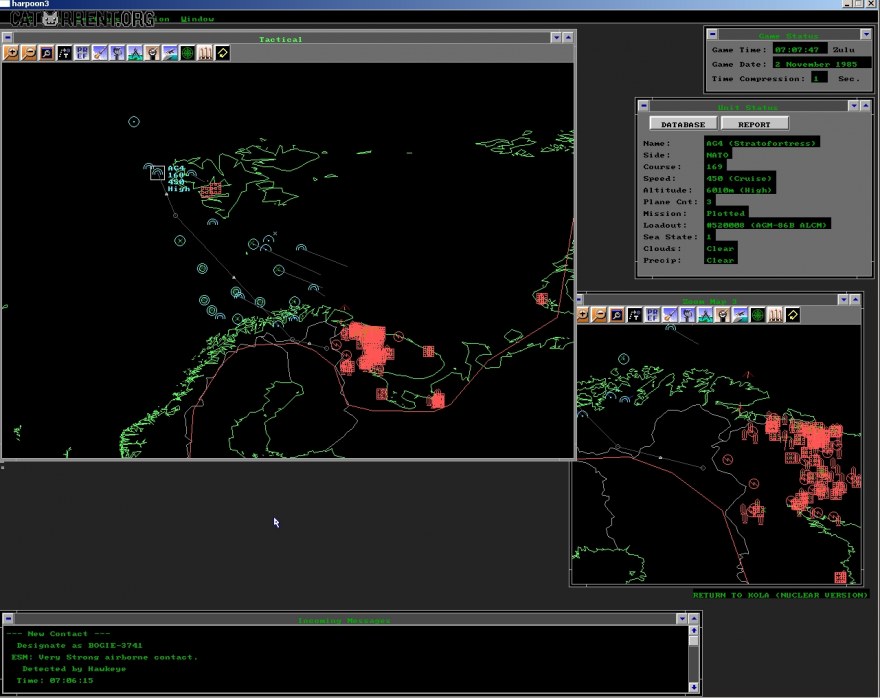Click the Incoming Messages scrollbar thumb
This screenshot has height=698, width=880.
[694, 640]
